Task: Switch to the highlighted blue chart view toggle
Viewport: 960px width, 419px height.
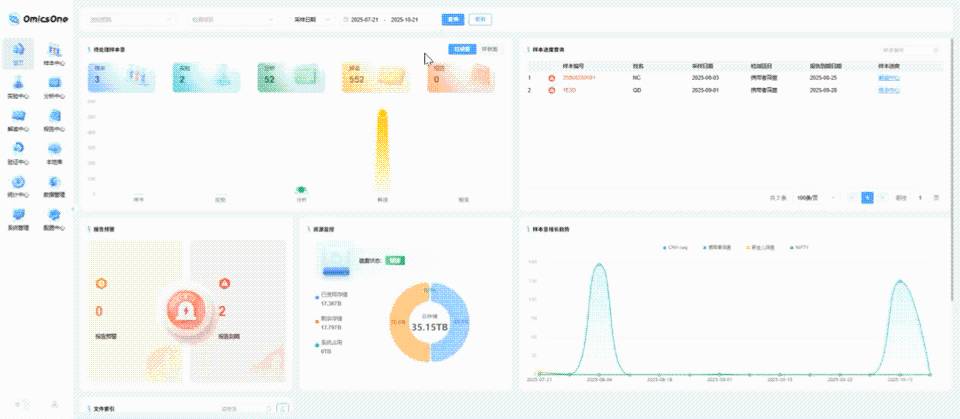Action: [461, 48]
